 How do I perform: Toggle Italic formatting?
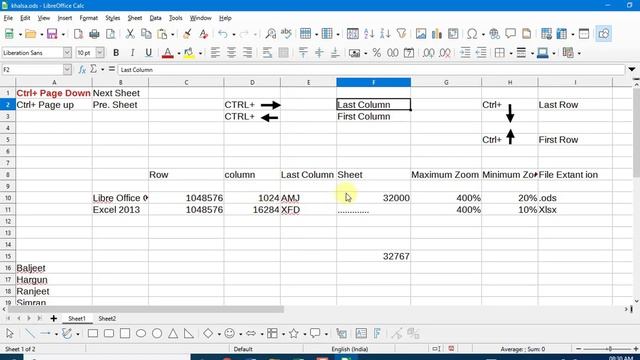click(132, 53)
